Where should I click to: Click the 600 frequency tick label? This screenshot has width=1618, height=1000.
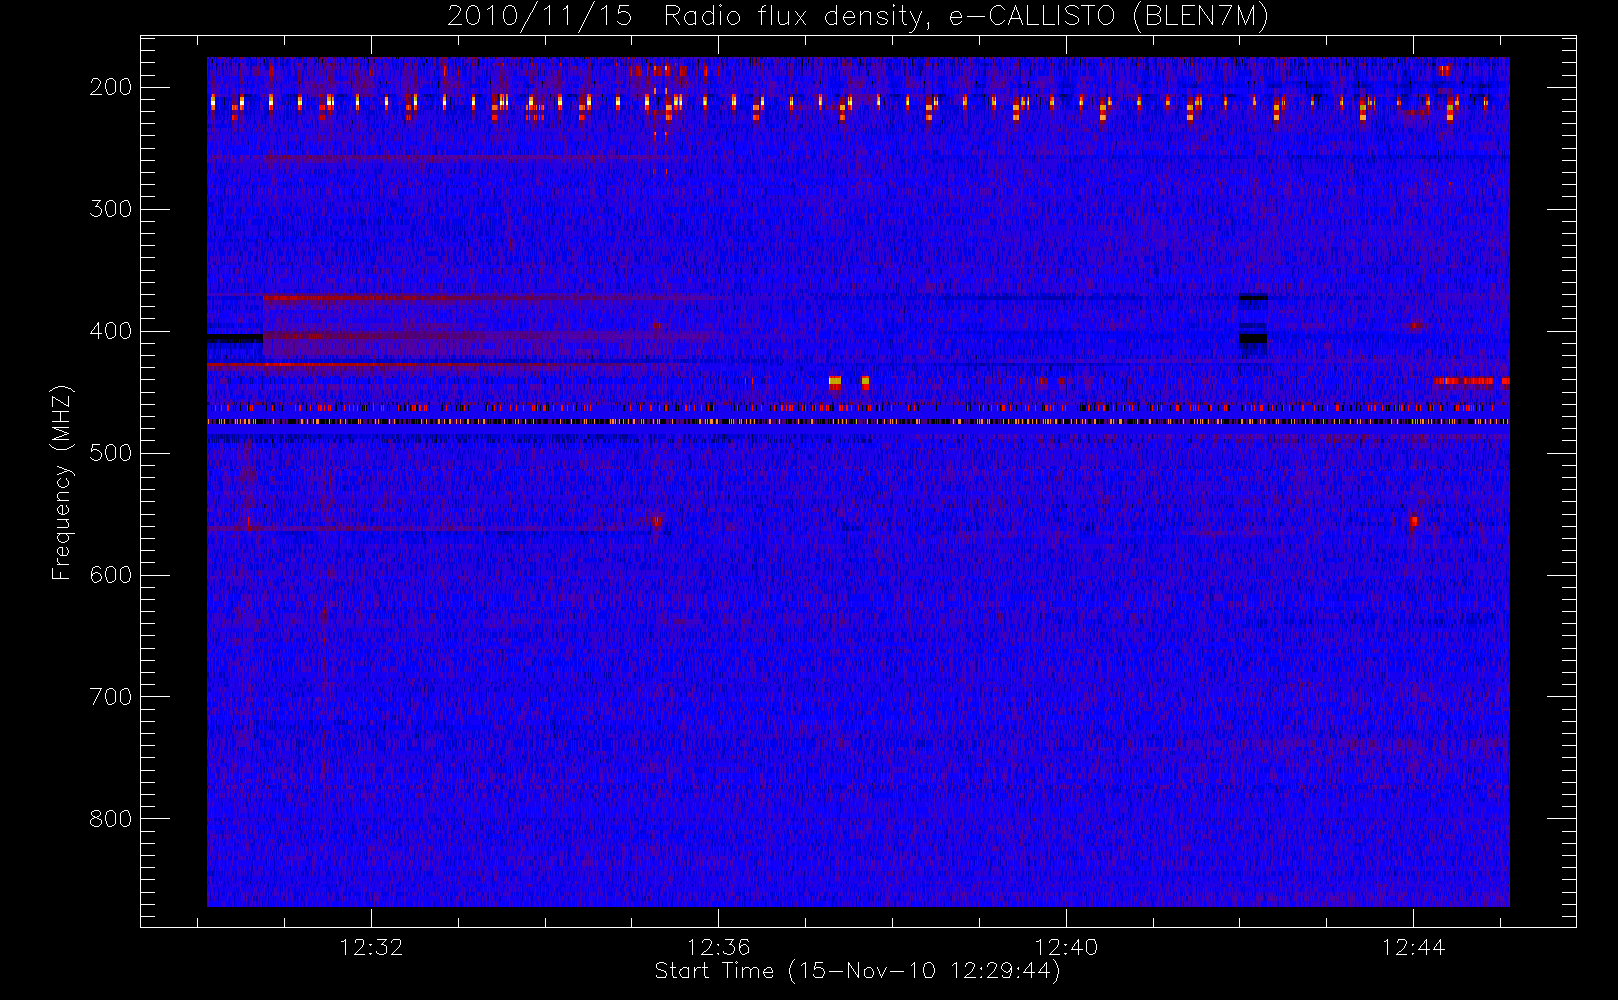111,575
